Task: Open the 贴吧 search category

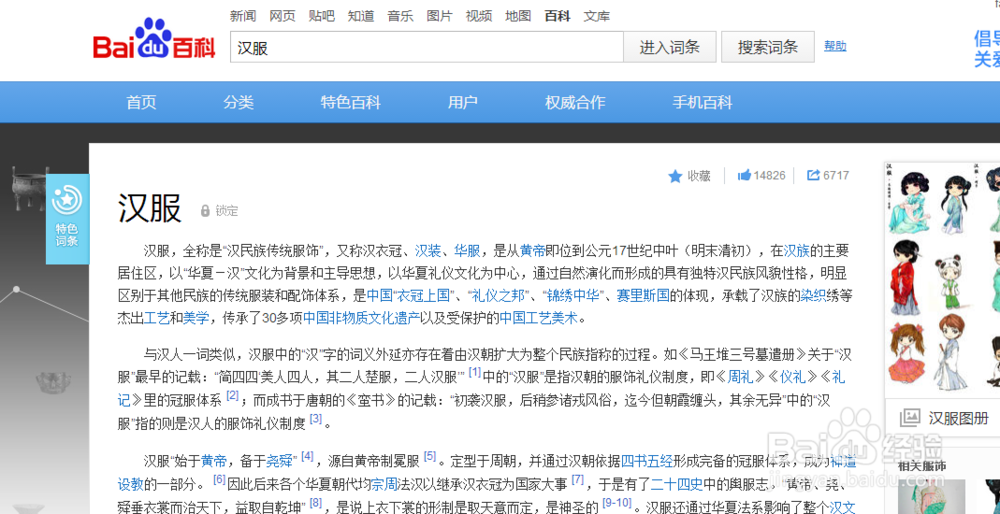Action: (x=321, y=16)
